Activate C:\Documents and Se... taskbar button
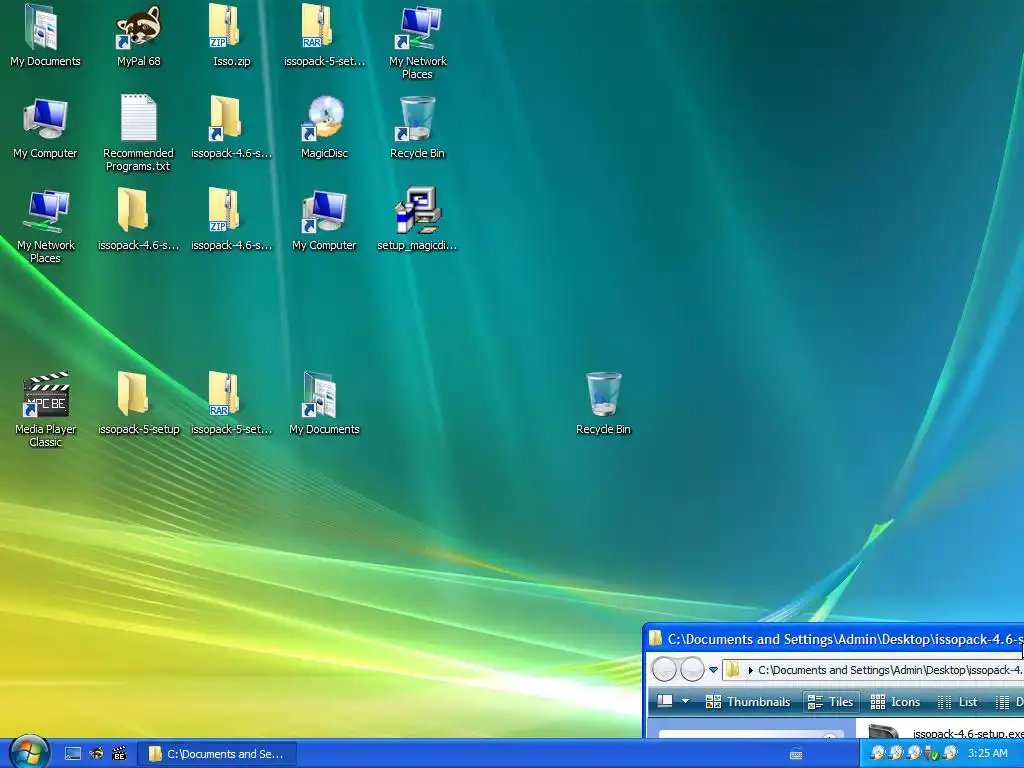Image resolution: width=1024 pixels, height=768 pixels. (x=217, y=754)
